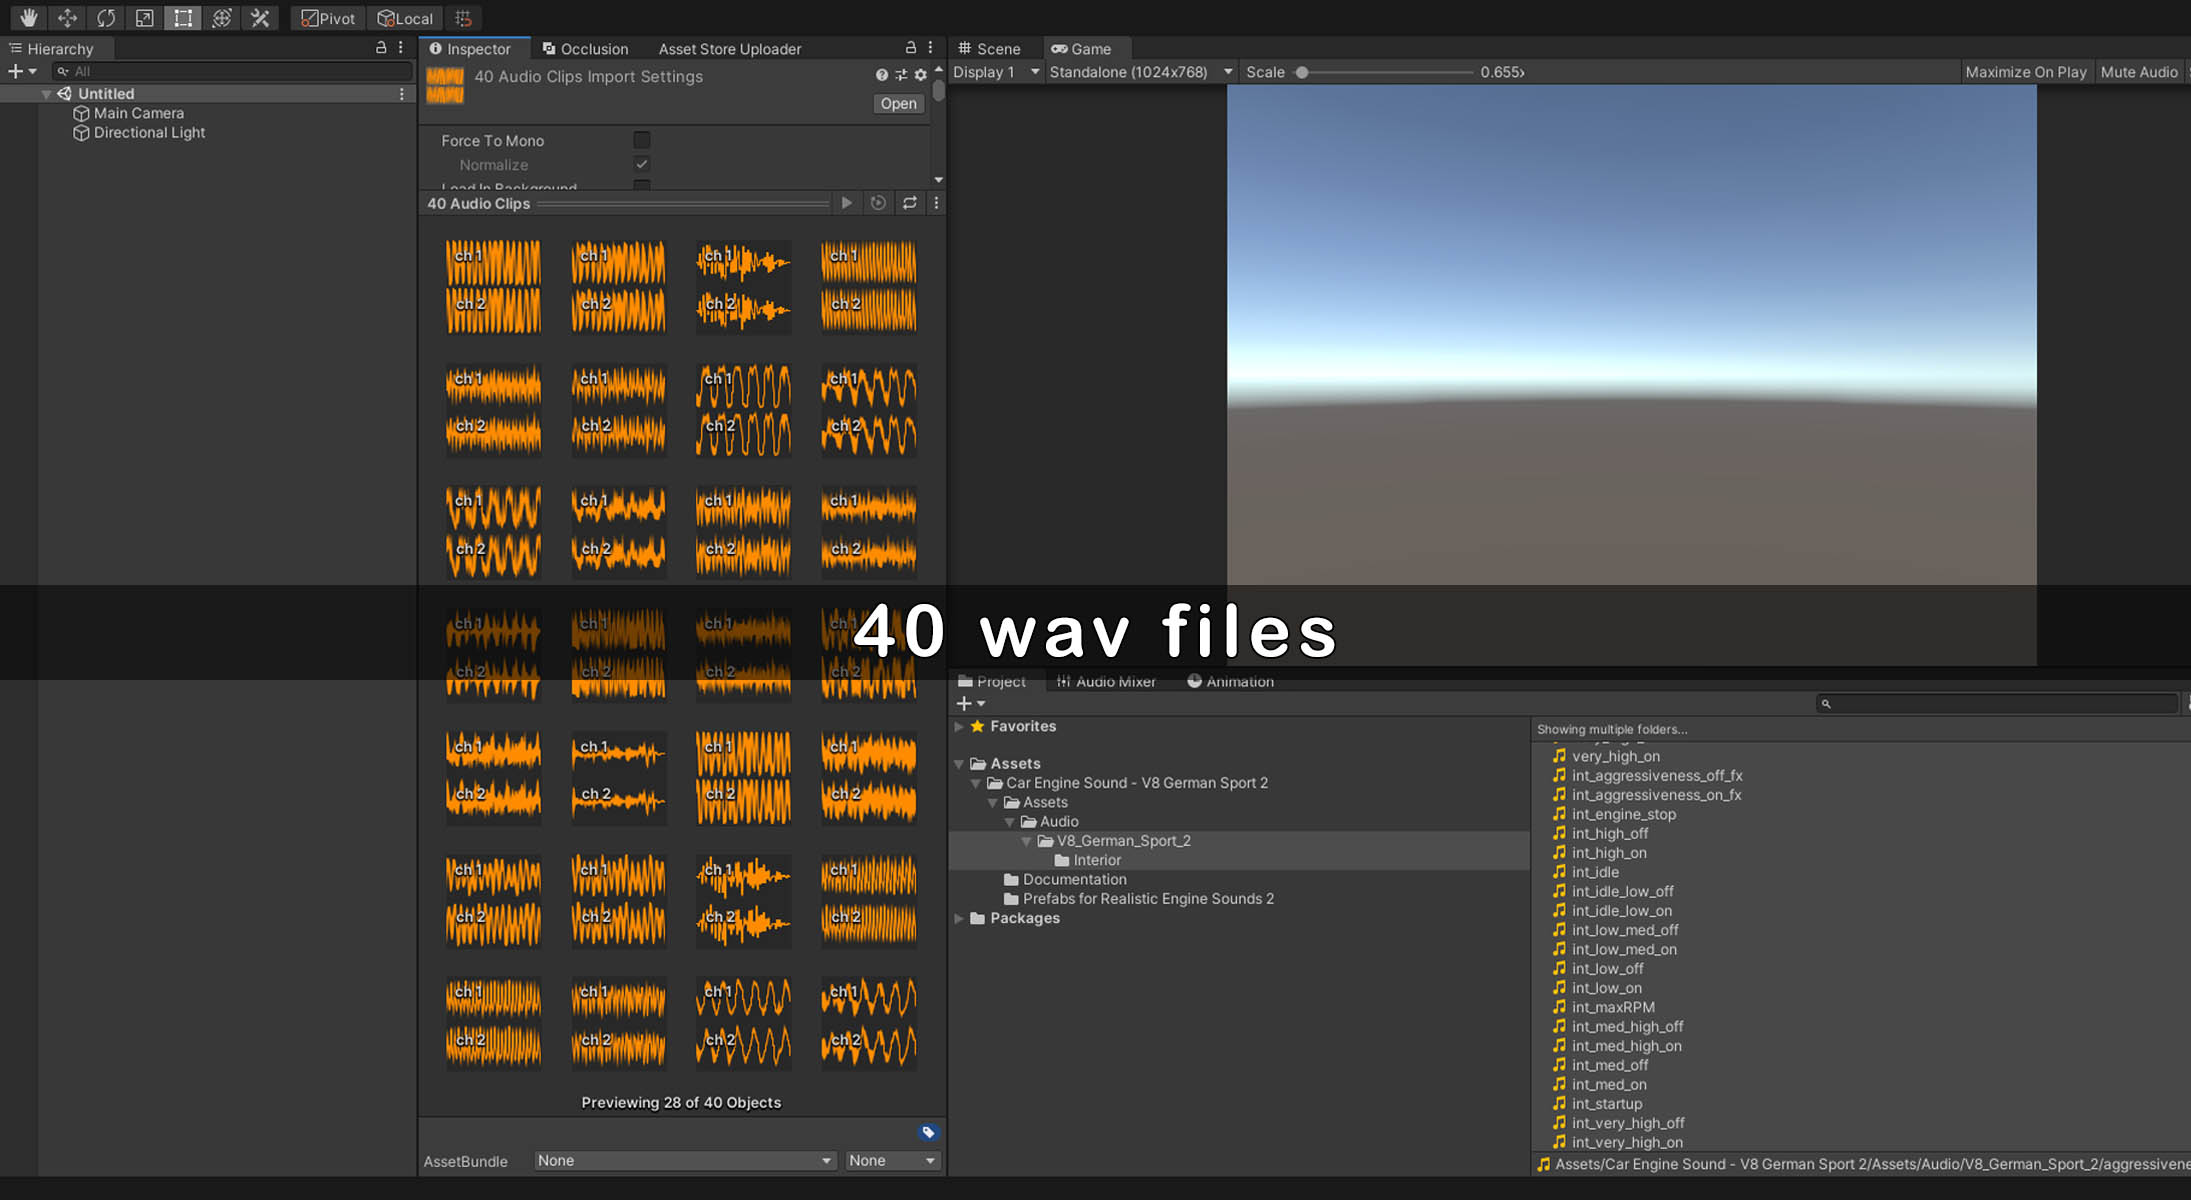Viewport: 2191px width, 1200px height.
Task: Adjust the Game view Scale slider
Action: [x=1302, y=72]
